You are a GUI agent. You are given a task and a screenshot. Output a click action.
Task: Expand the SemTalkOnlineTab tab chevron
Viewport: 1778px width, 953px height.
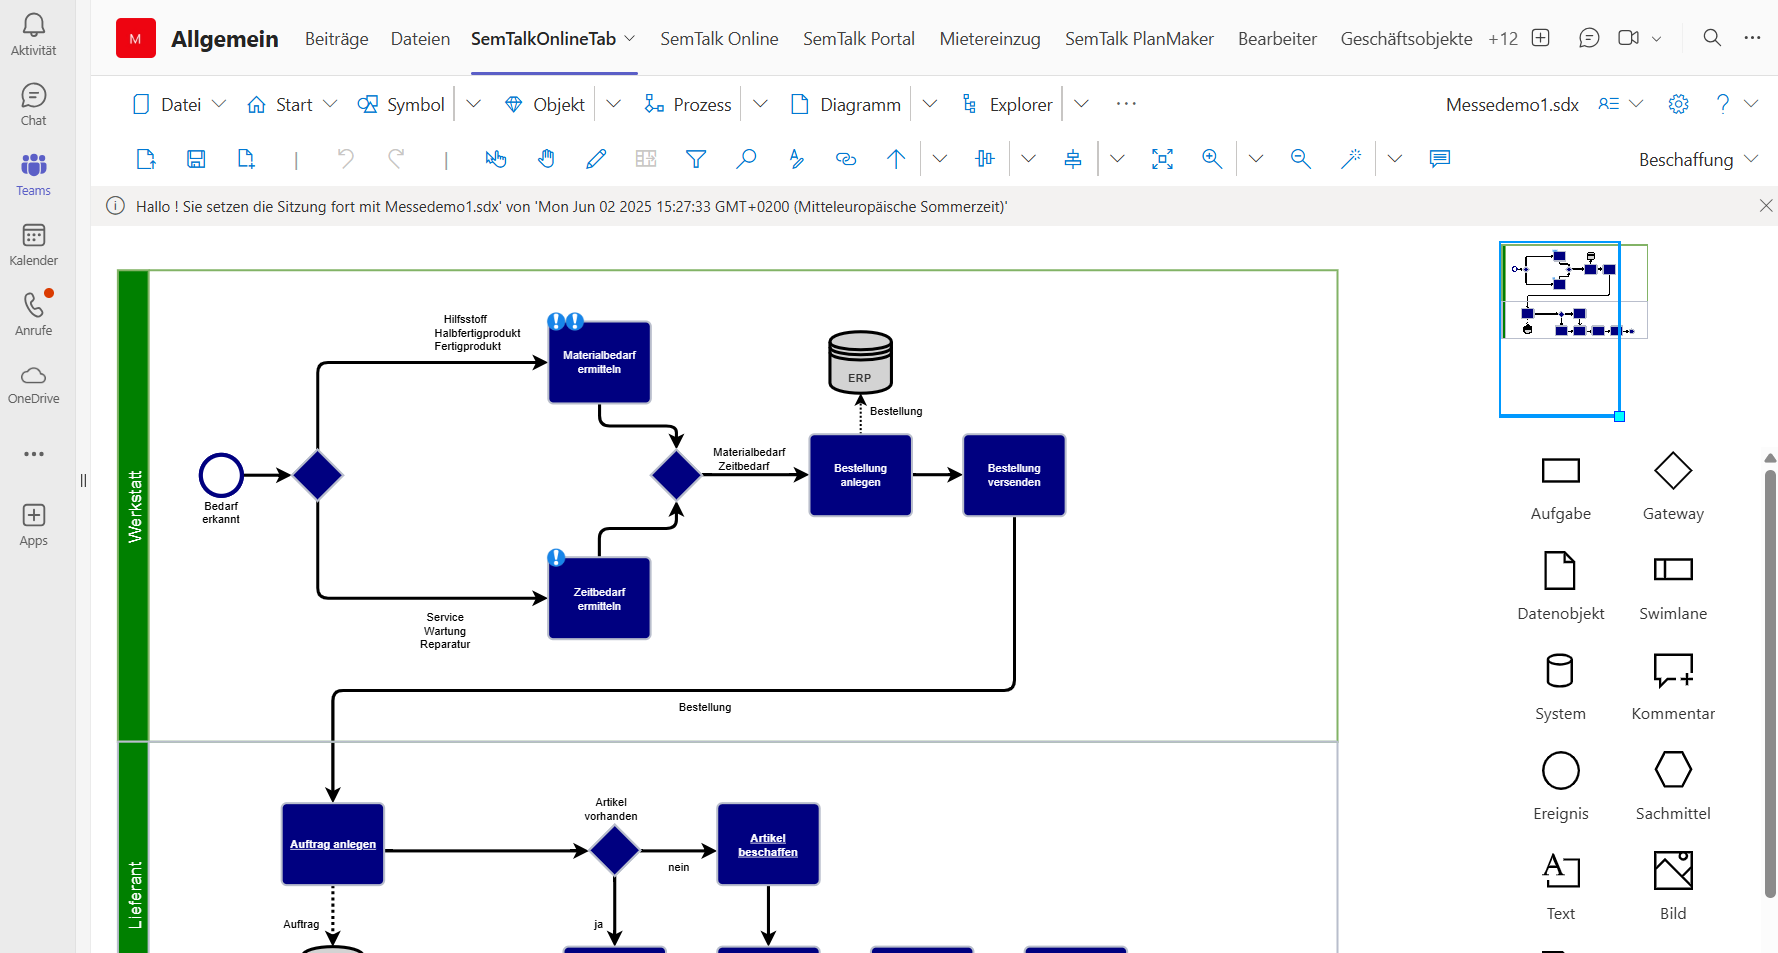630,38
